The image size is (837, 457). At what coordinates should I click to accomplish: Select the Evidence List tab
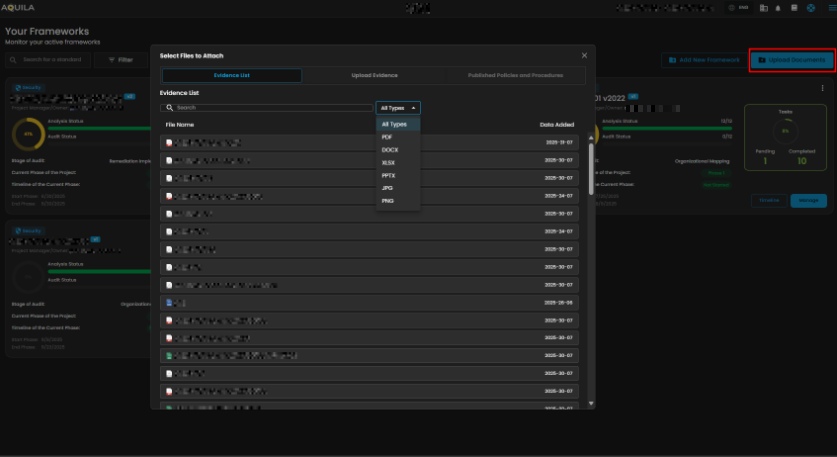pyautogui.click(x=231, y=75)
